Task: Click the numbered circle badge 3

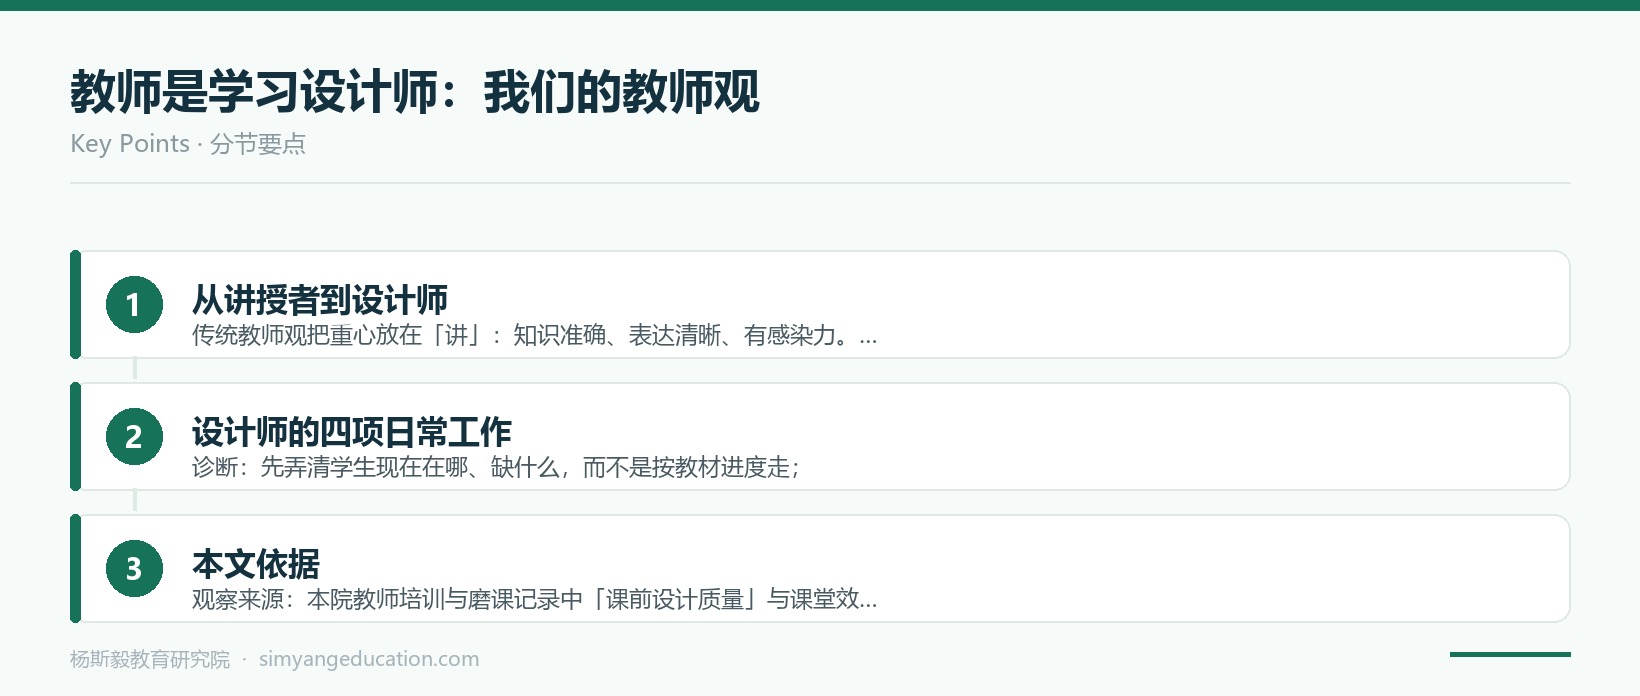Action: click(x=134, y=568)
